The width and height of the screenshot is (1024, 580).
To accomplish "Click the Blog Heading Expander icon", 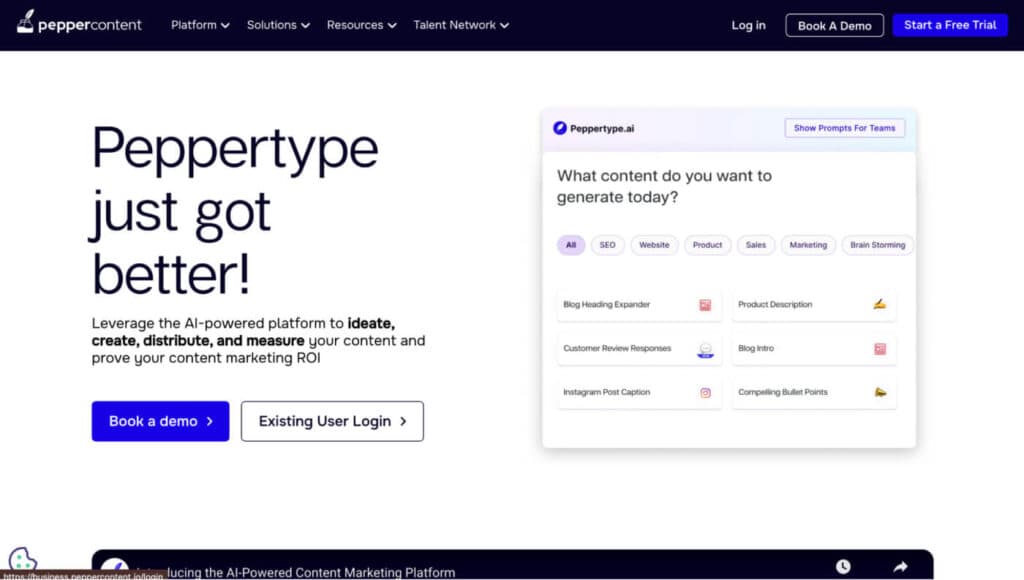I will [x=706, y=304].
